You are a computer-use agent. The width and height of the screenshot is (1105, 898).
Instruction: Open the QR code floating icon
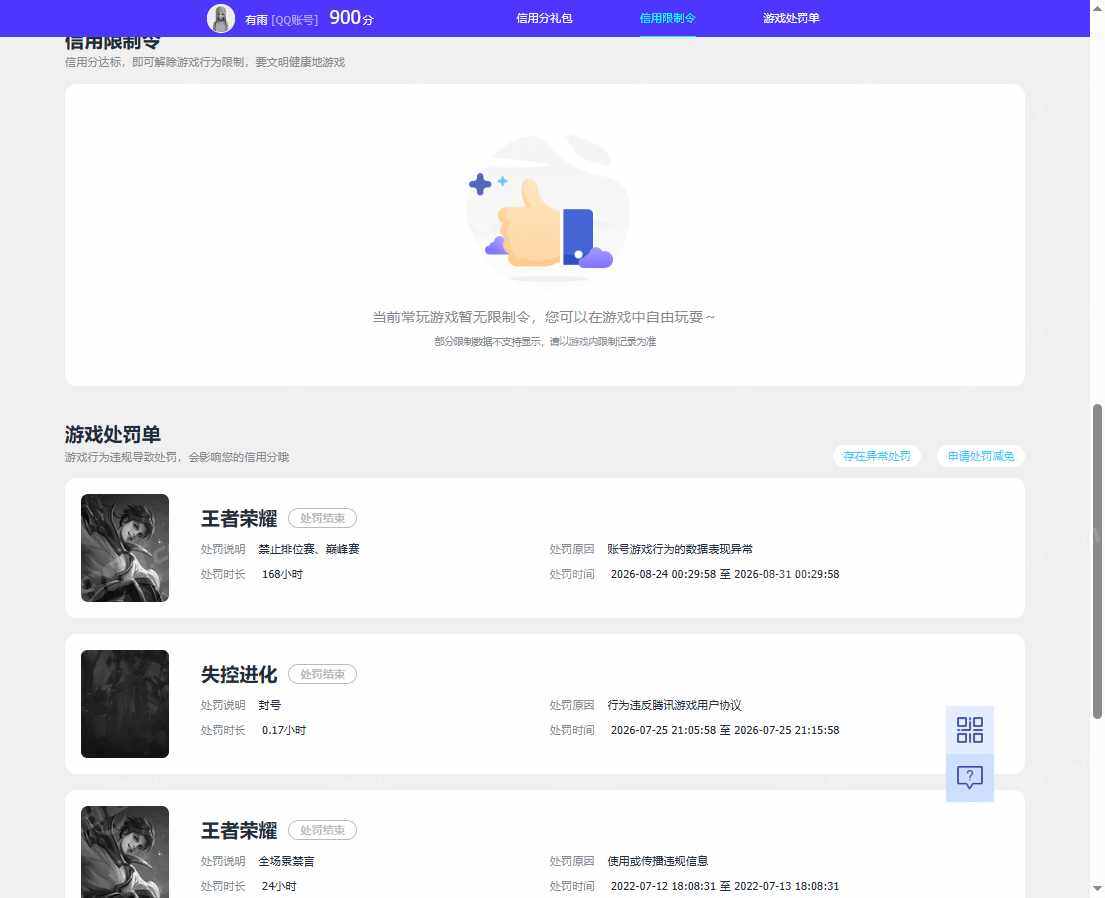tap(970, 730)
